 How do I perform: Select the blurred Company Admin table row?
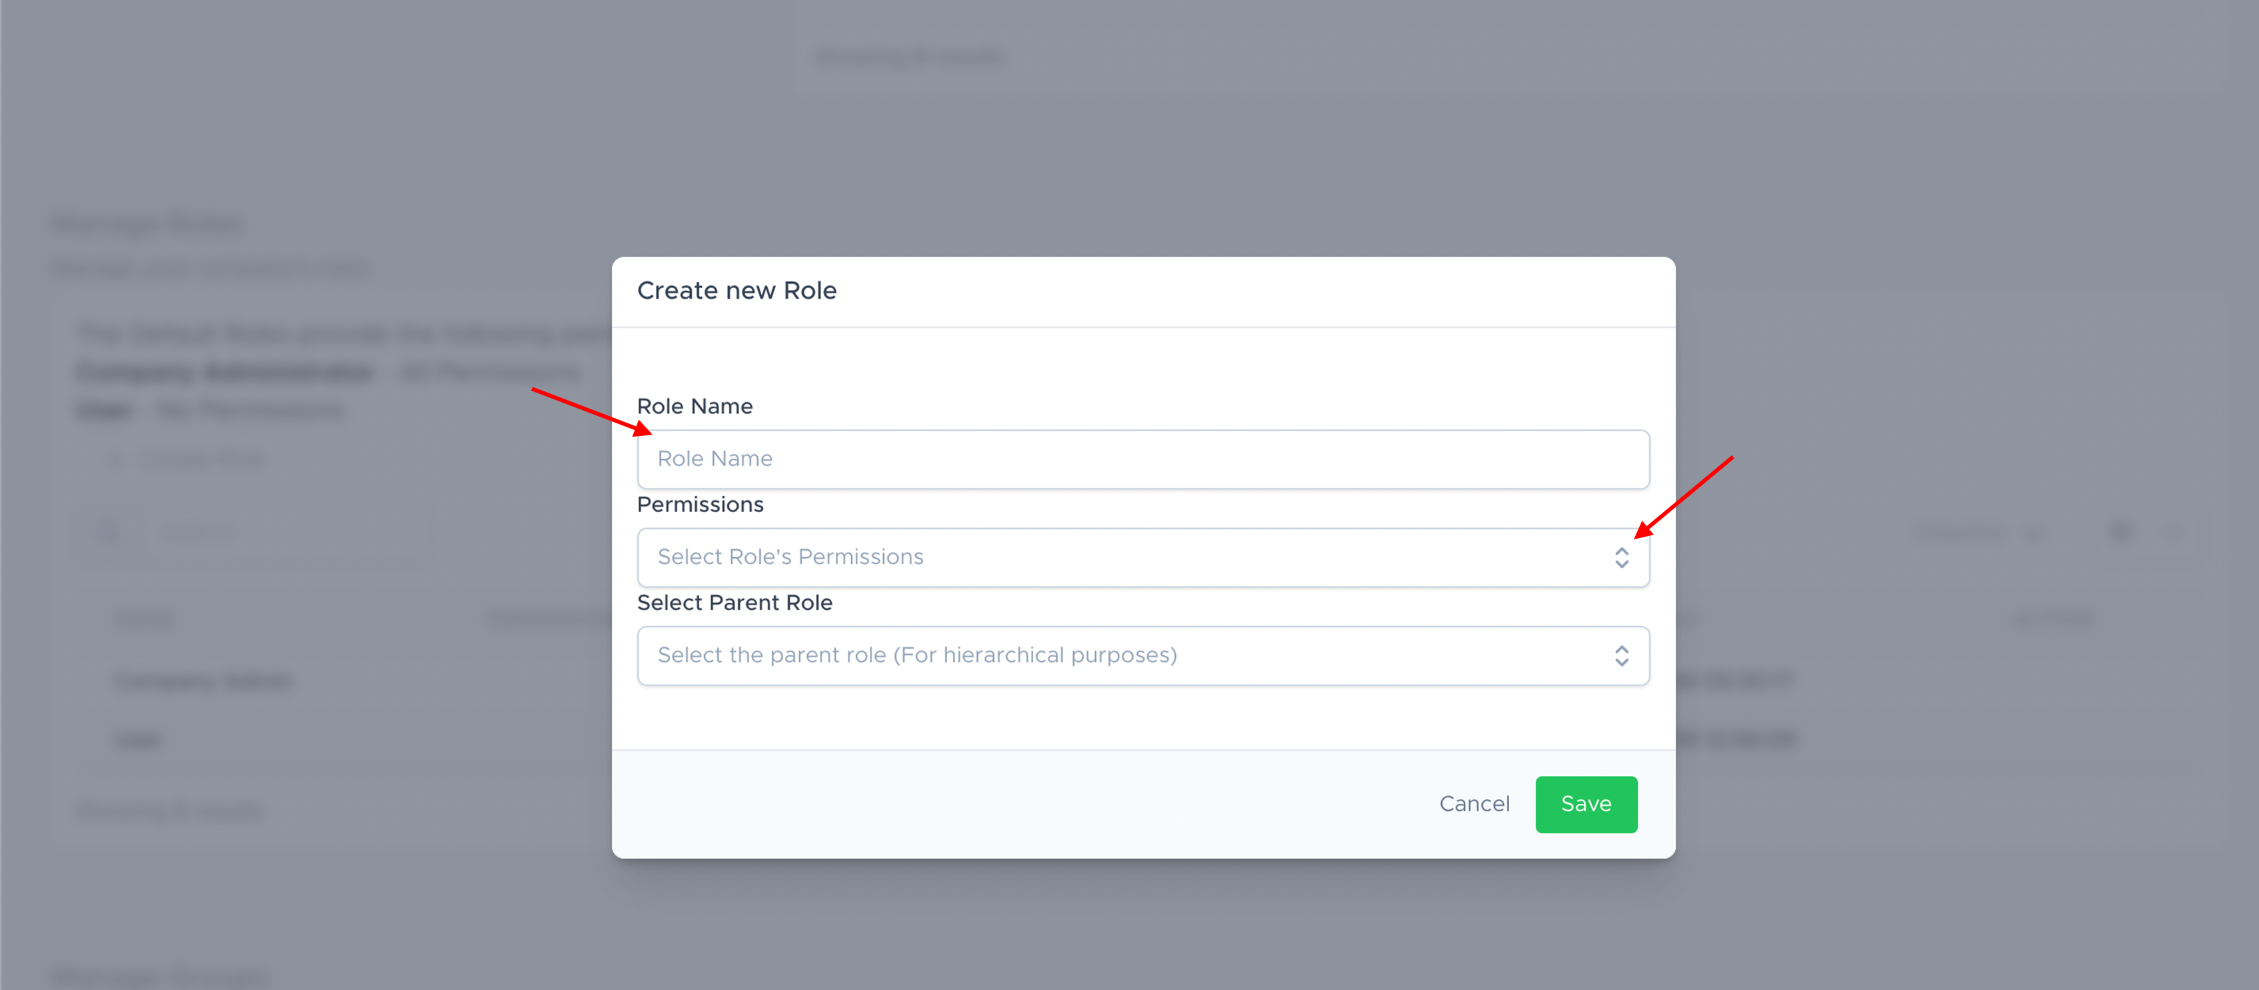click(x=204, y=681)
